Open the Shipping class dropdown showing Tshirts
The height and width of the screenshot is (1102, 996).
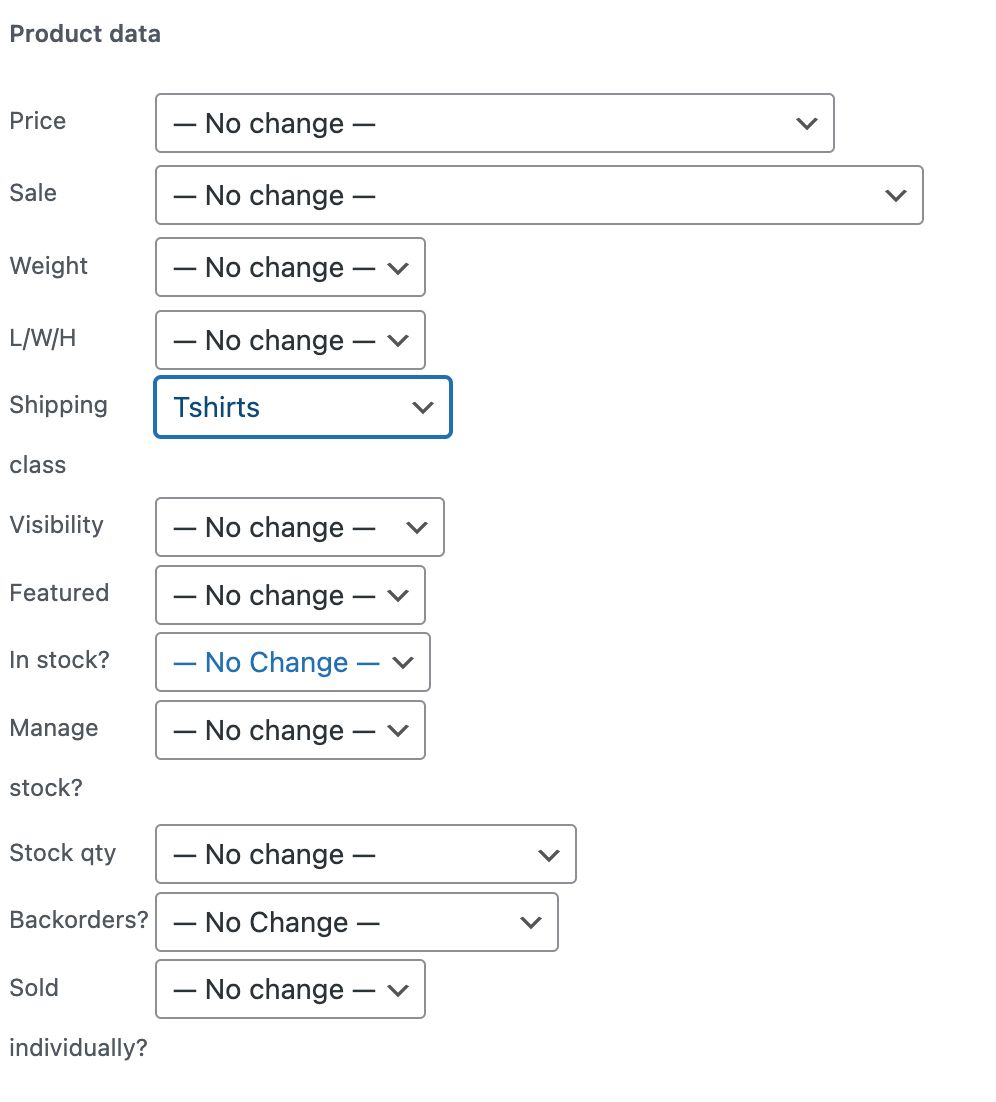[302, 407]
